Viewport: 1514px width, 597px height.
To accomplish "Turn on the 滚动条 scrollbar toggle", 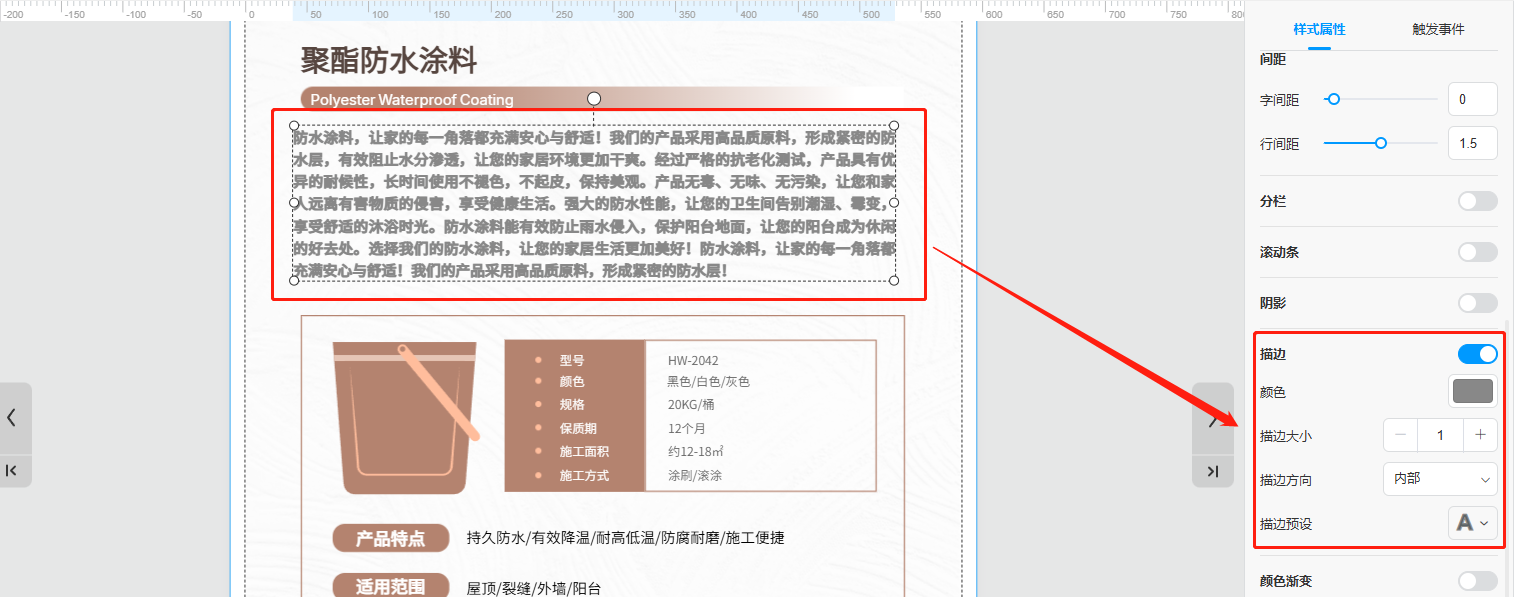I will pos(1477,252).
